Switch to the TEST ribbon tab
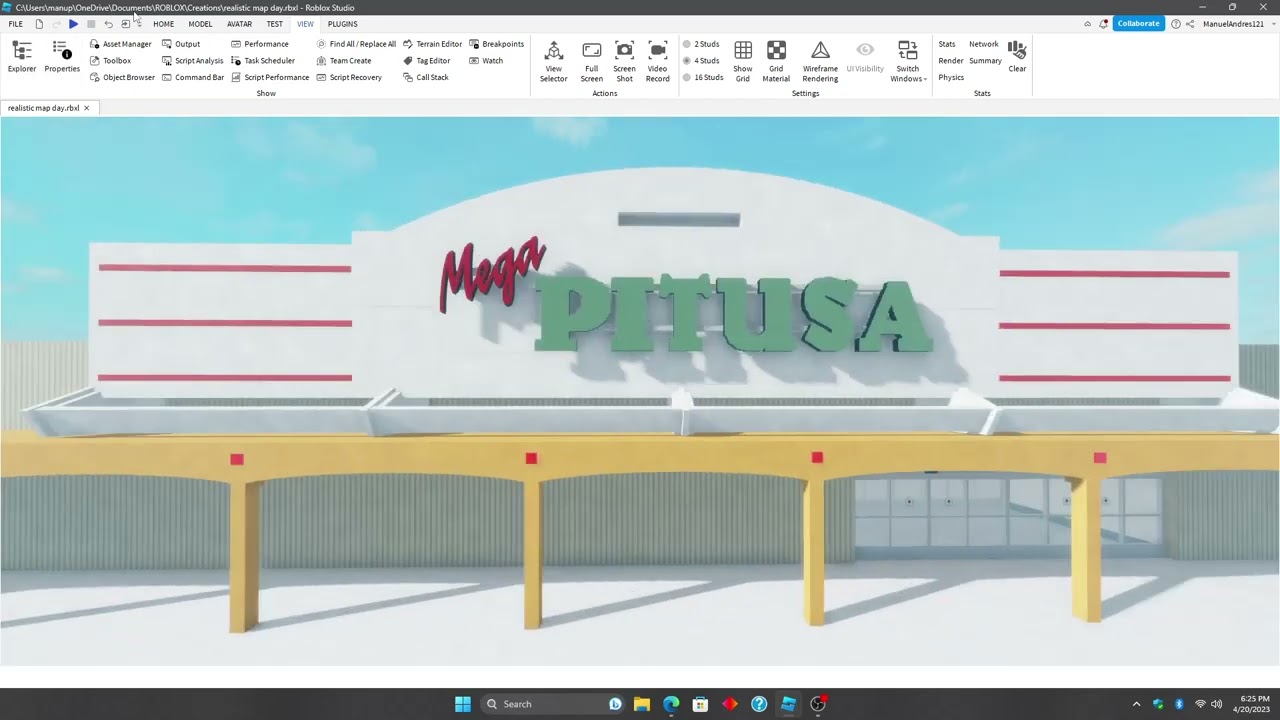Image resolution: width=1280 pixels, height=720 pixels. click(x=274, y=24)
